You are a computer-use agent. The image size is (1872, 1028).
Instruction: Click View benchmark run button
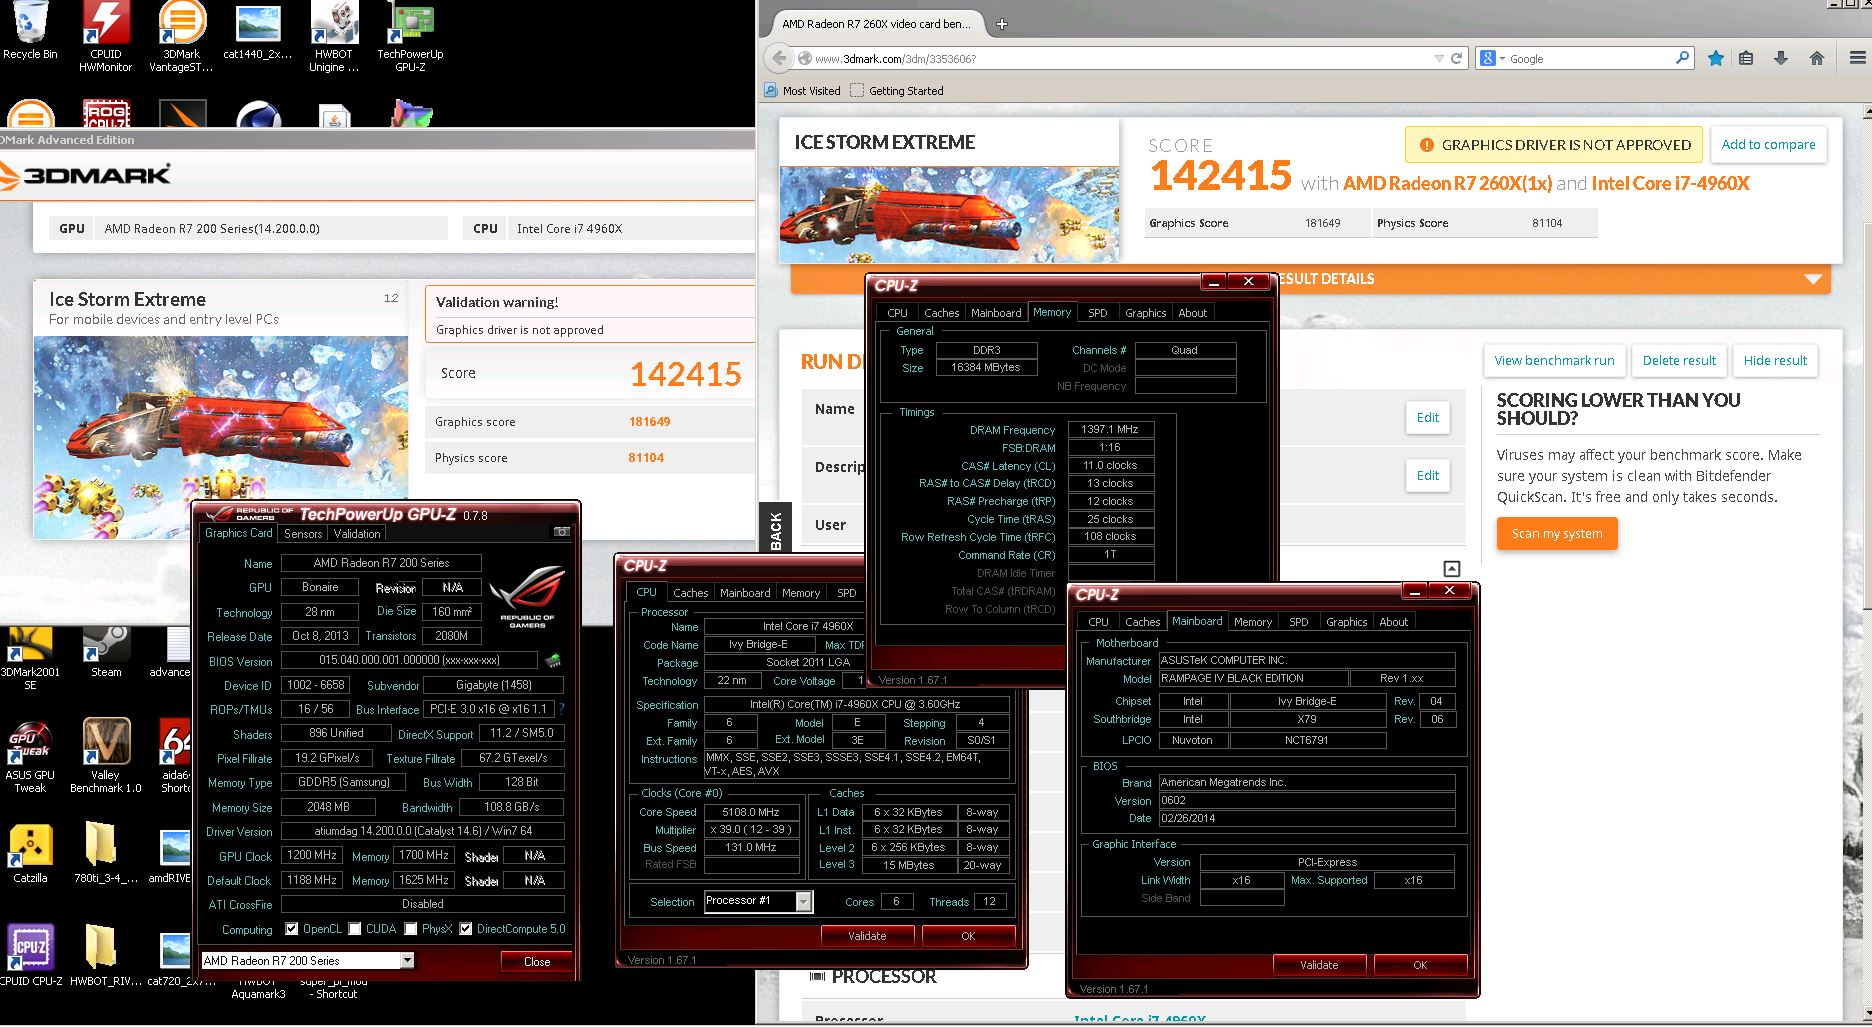click(x=1554, y=361)
